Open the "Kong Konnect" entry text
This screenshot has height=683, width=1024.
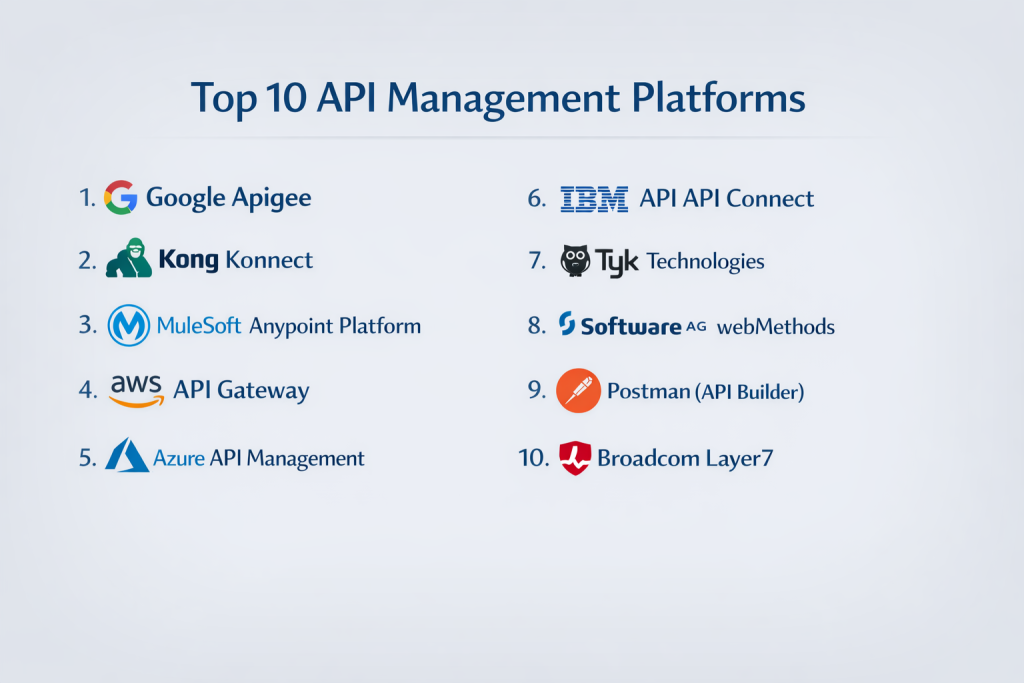[x=236, y=261]
